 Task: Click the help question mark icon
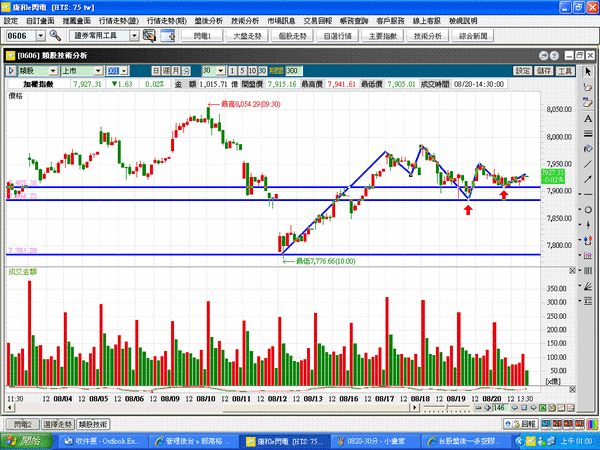[x=554, y=56]
